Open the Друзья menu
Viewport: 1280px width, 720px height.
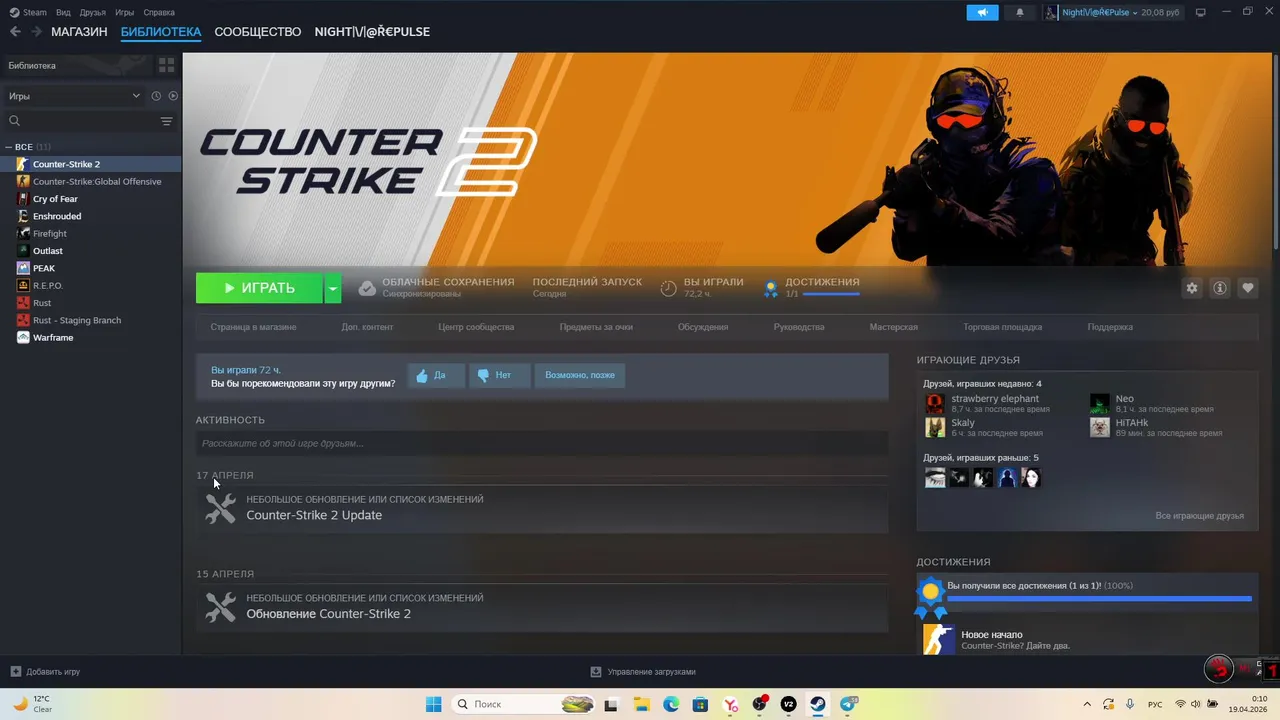pos(93,12)
